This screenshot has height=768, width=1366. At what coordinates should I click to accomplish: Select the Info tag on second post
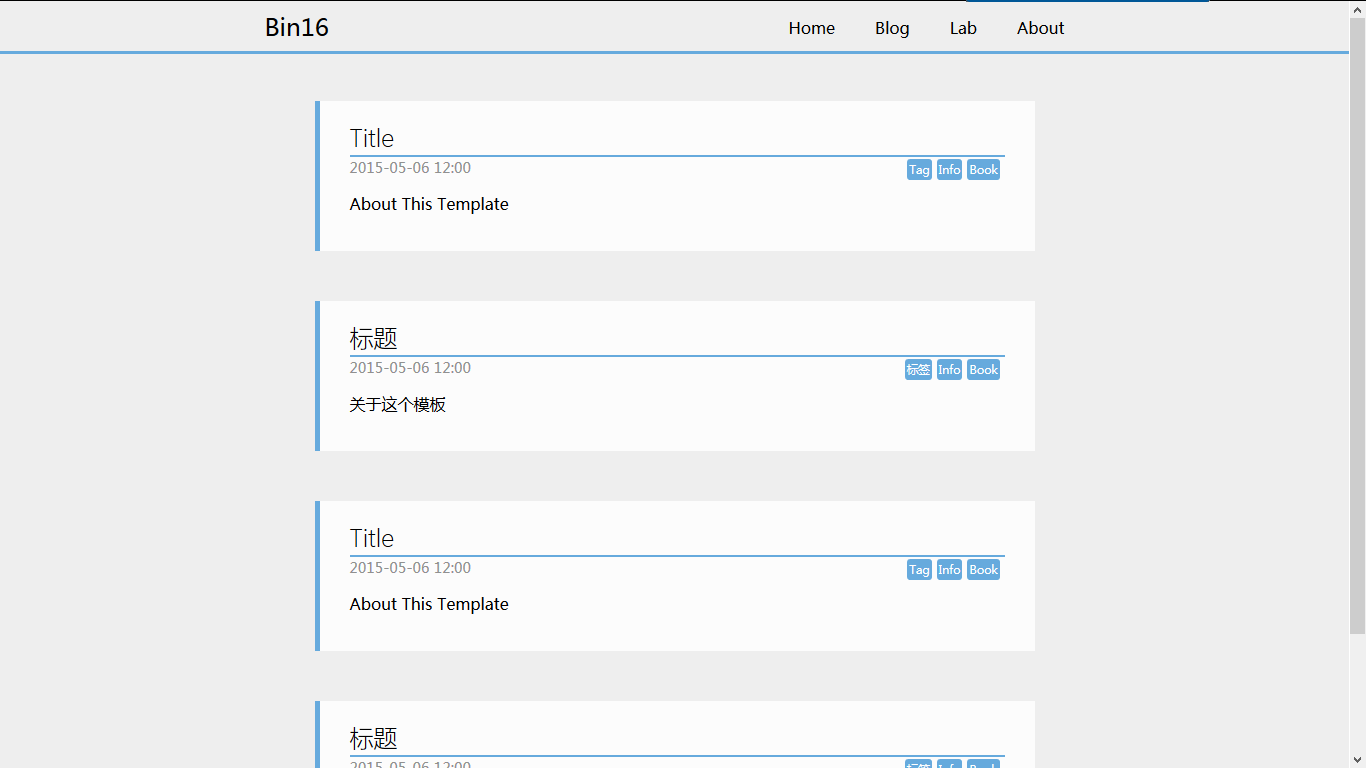tap(949, 370)
